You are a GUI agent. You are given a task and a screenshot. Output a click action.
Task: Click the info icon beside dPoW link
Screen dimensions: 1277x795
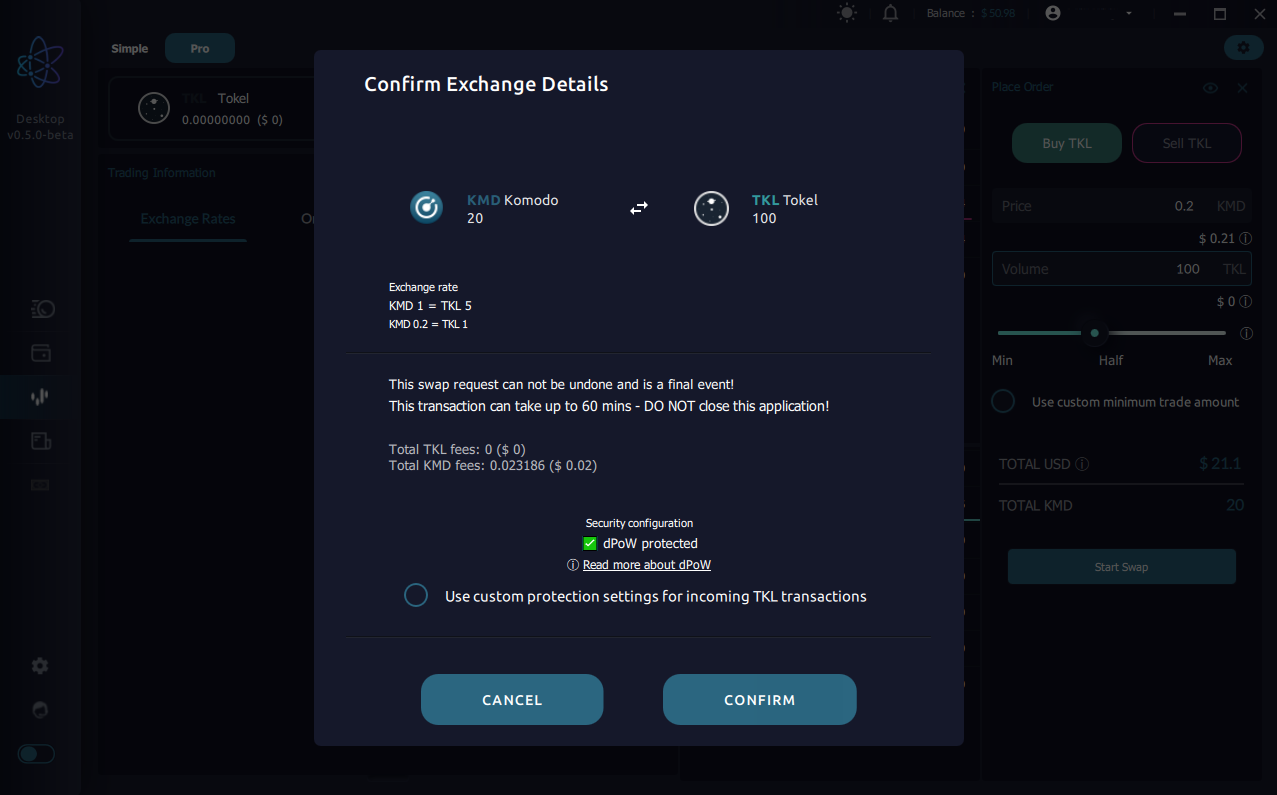pyautogui.click(x=573, y=565)
